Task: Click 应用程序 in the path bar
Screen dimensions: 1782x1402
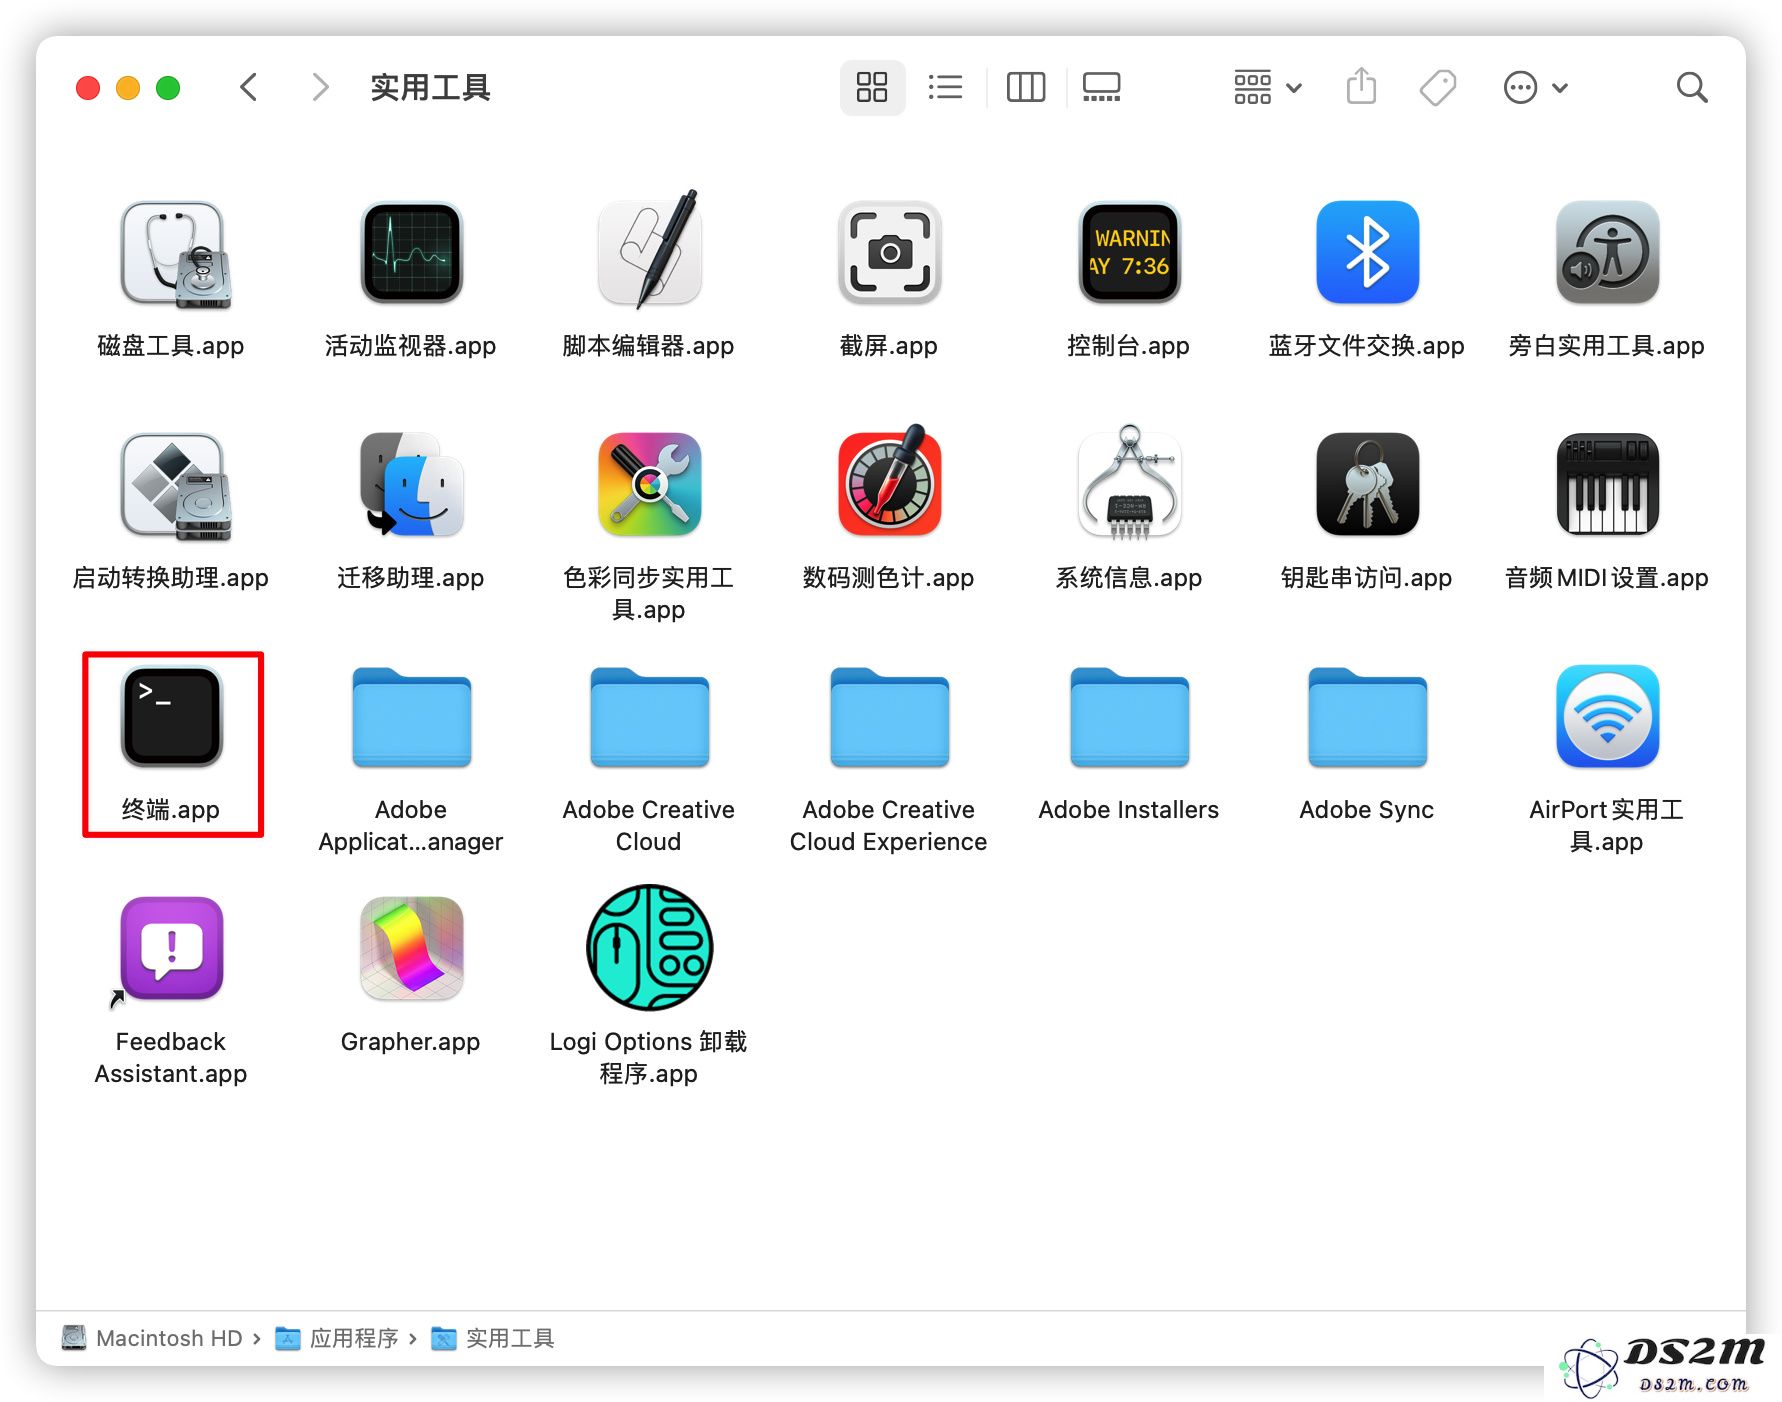Action: point(338,1338)
